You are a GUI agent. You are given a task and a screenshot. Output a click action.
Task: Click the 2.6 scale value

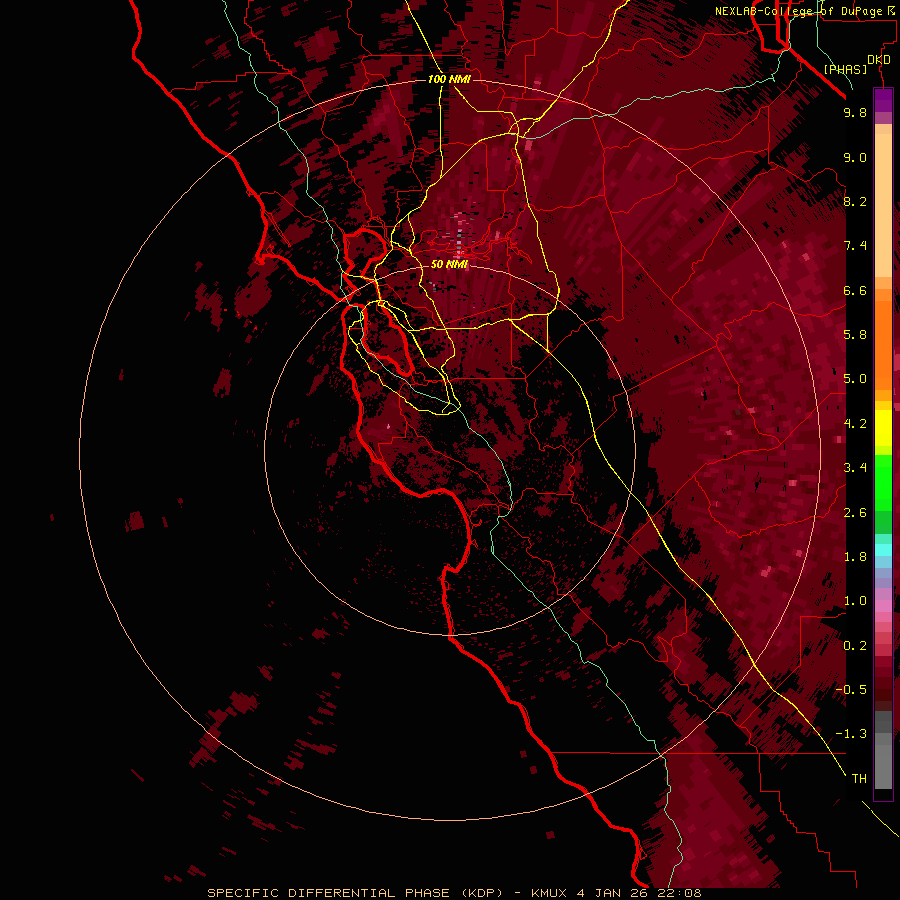point(855,513)
